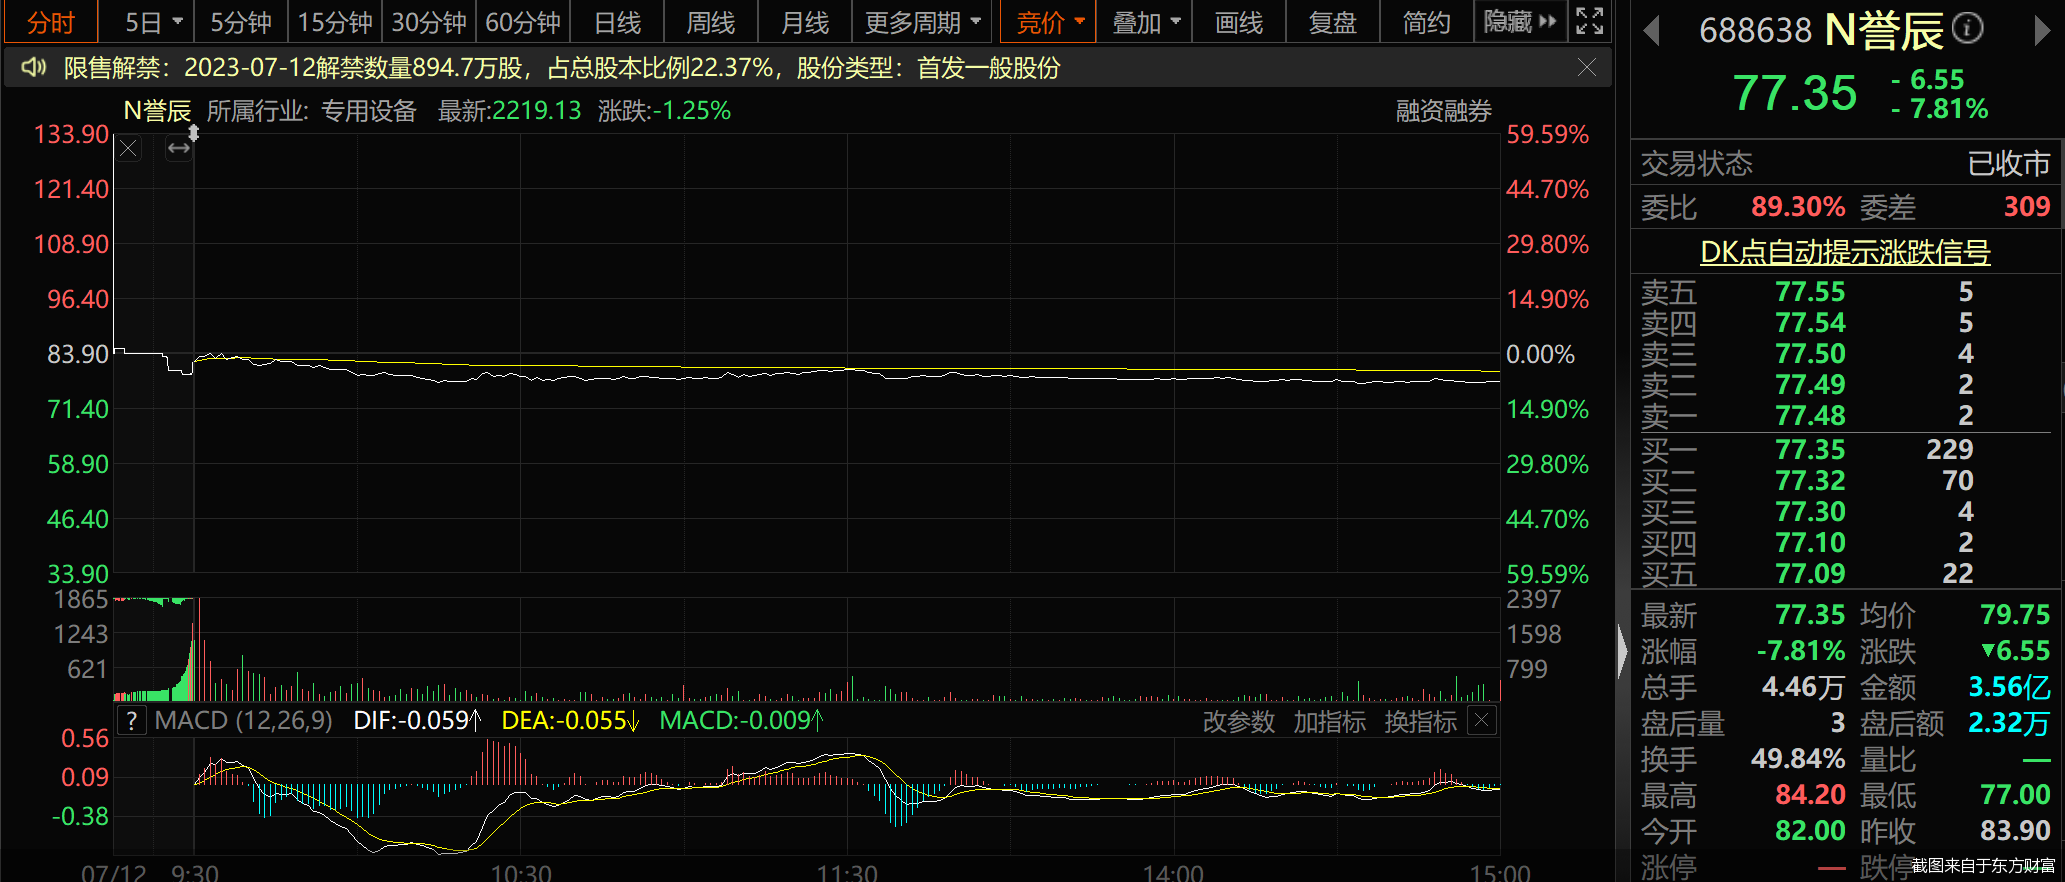
Task: Go to previous stock with left arrow
Action: click(x=1652, y=31)
